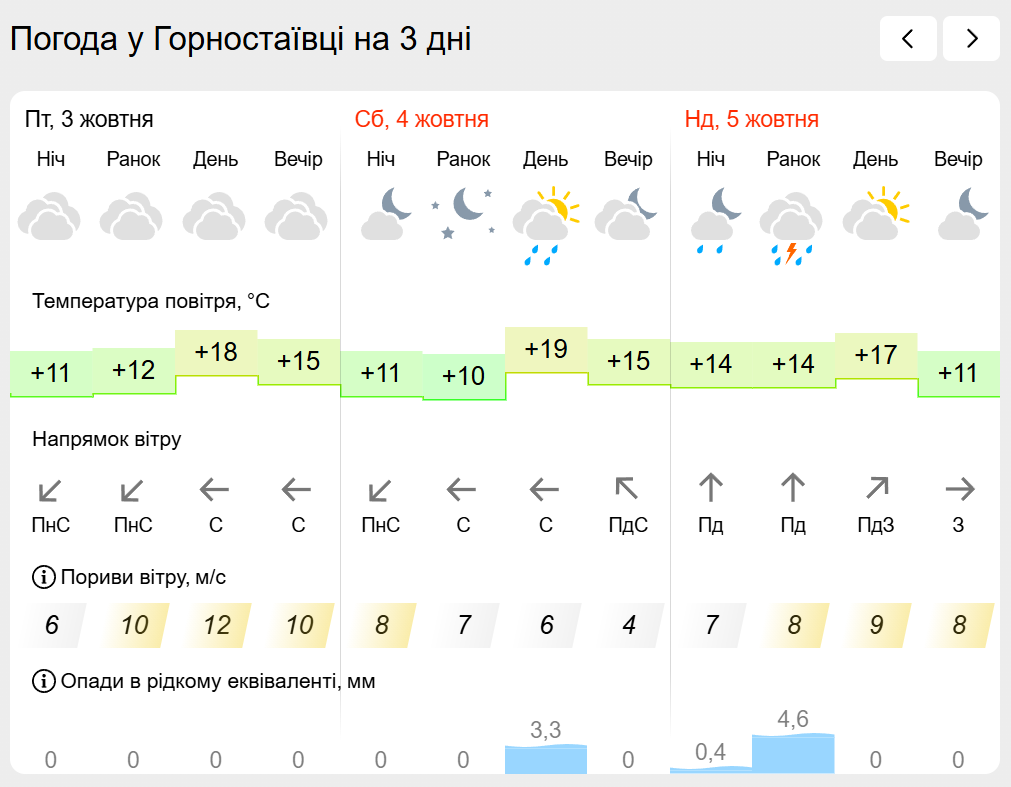Click Friday night overcast clouds icon

50,216
